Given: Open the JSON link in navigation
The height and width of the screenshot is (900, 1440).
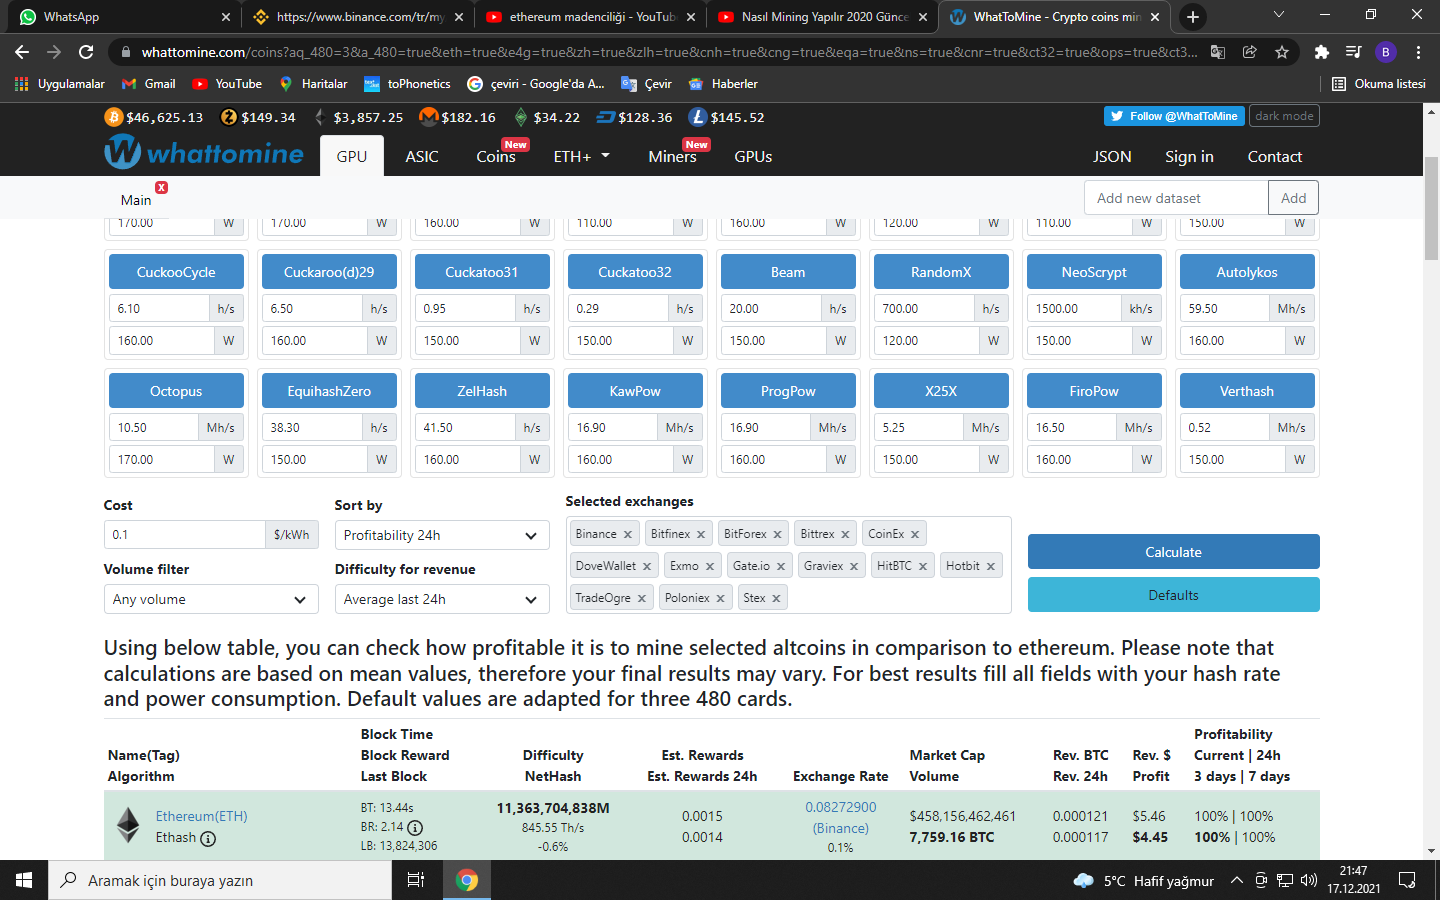Looking at the screenshot, I should 1112,157.
